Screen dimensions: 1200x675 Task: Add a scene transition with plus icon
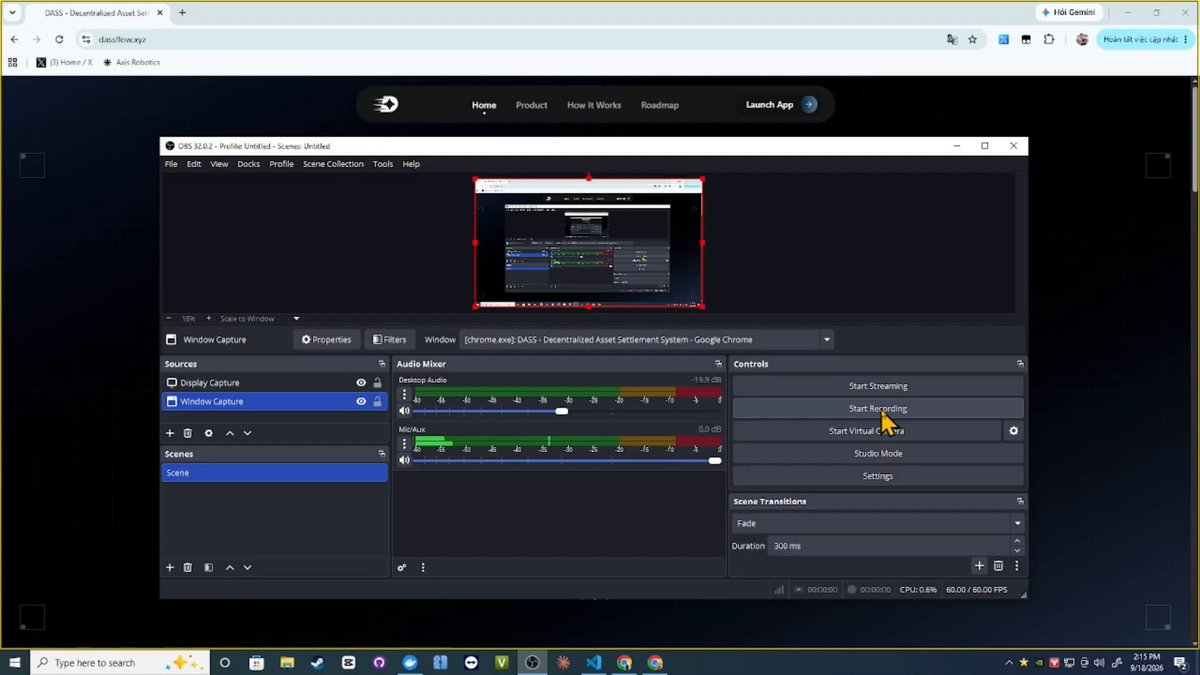point(979,566)
